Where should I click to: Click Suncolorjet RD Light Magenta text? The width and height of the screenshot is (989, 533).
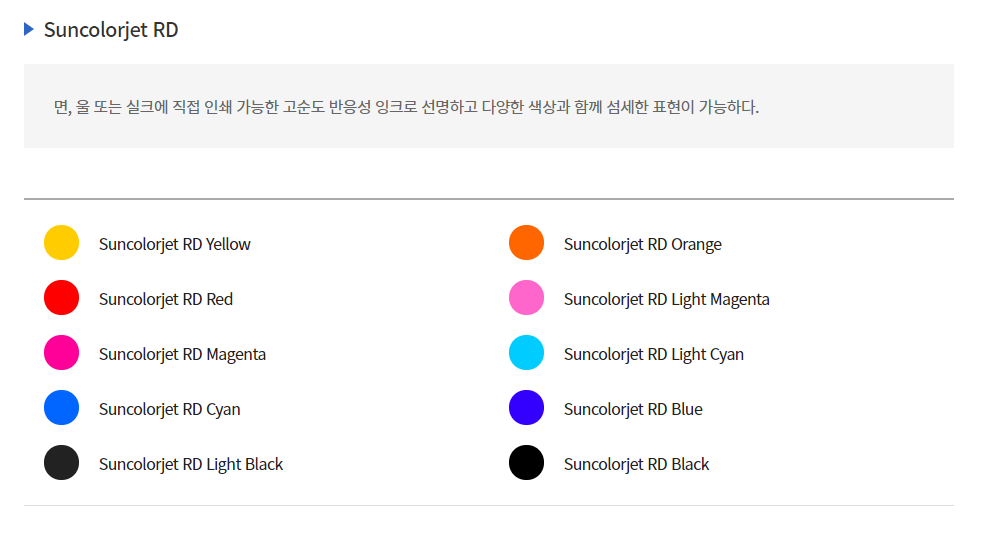tap(667, 299)
